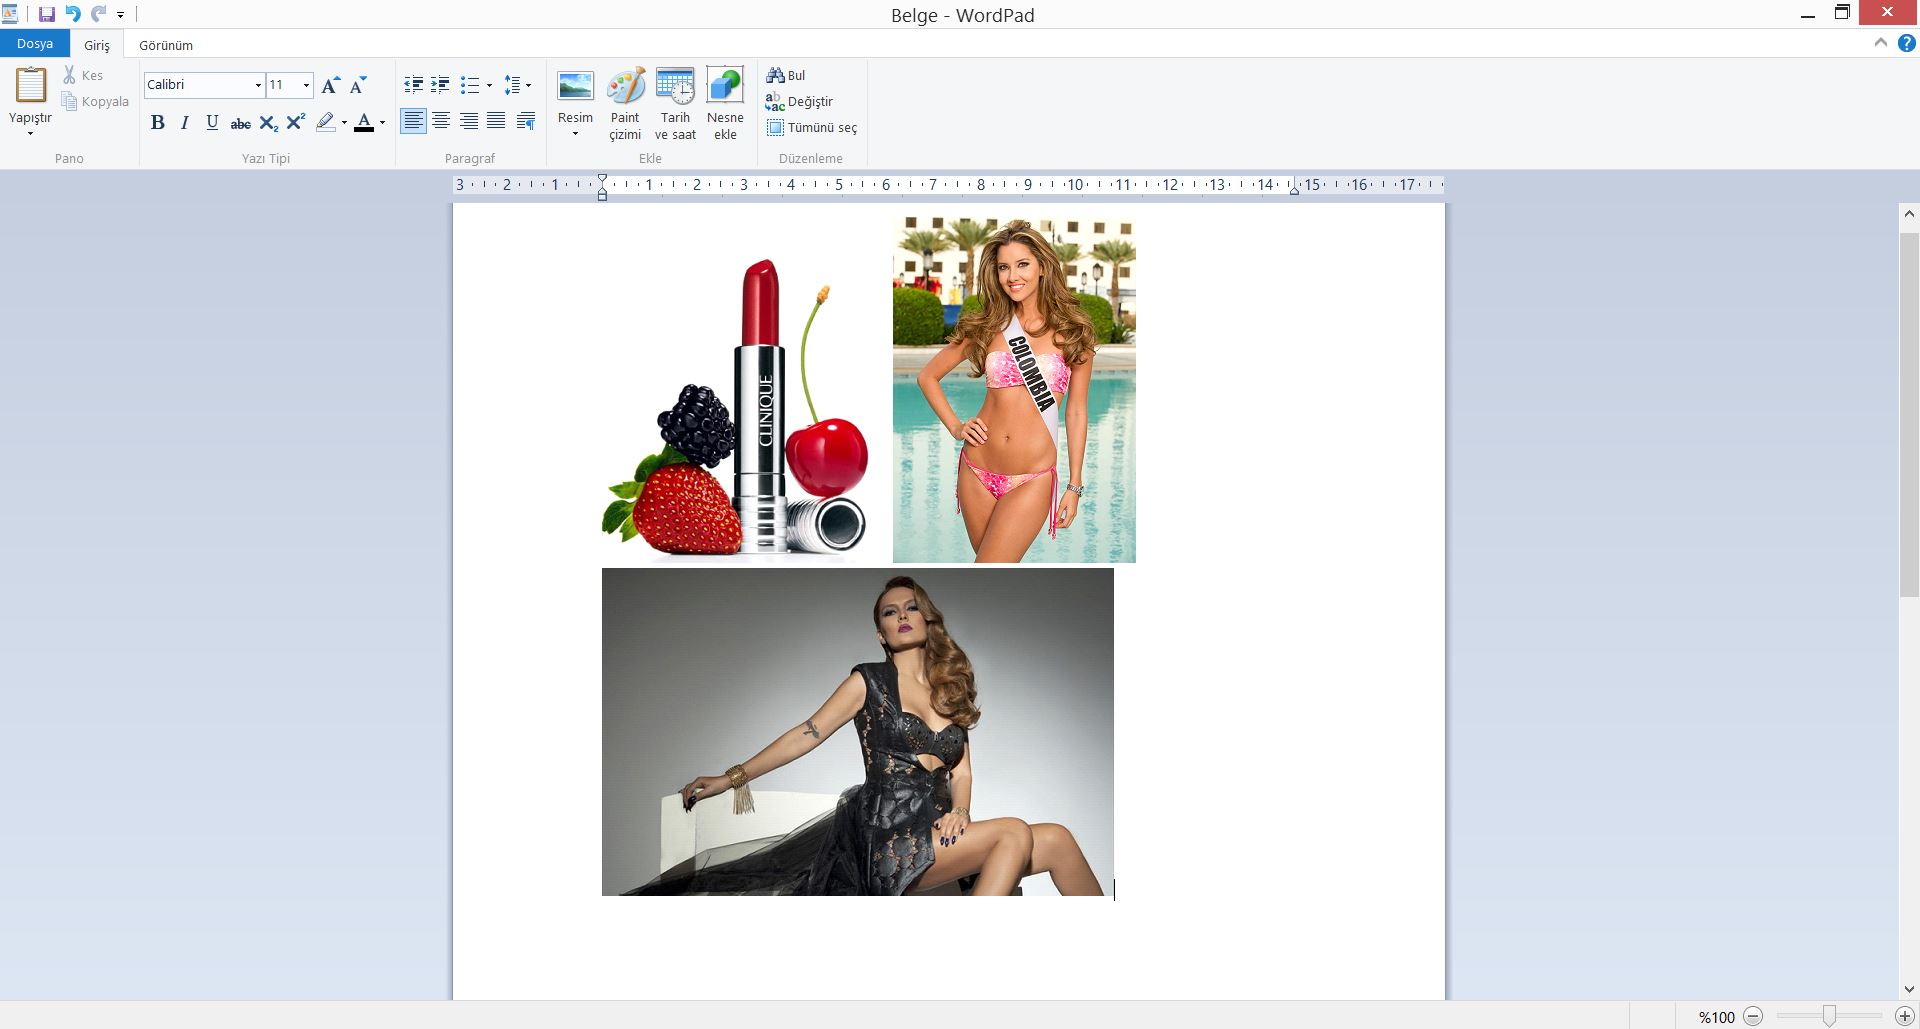Toggle Italic formatting
The width and height of the screenshot is (1920, 1029).
[x=184, y=122]
